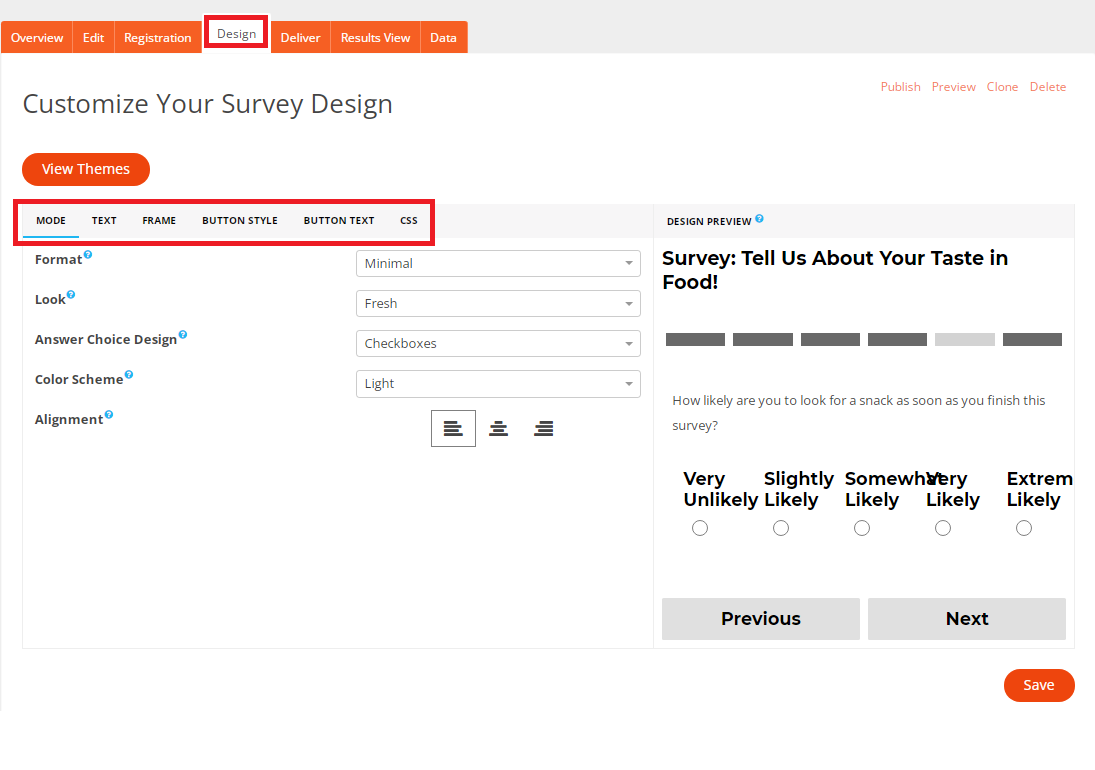Open the BUTTON STYLE tab
This screenshot has width=1095, height=770.
[x=239, y=220]
